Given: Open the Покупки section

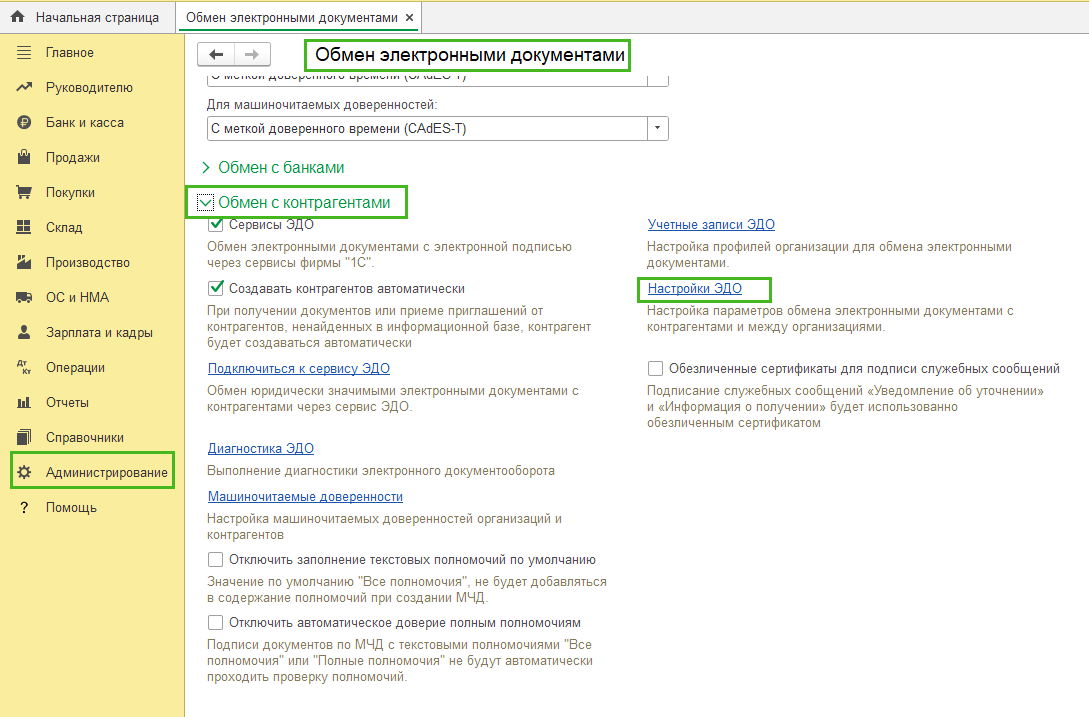Looking at the screenshot, I should tap(70, 192).
